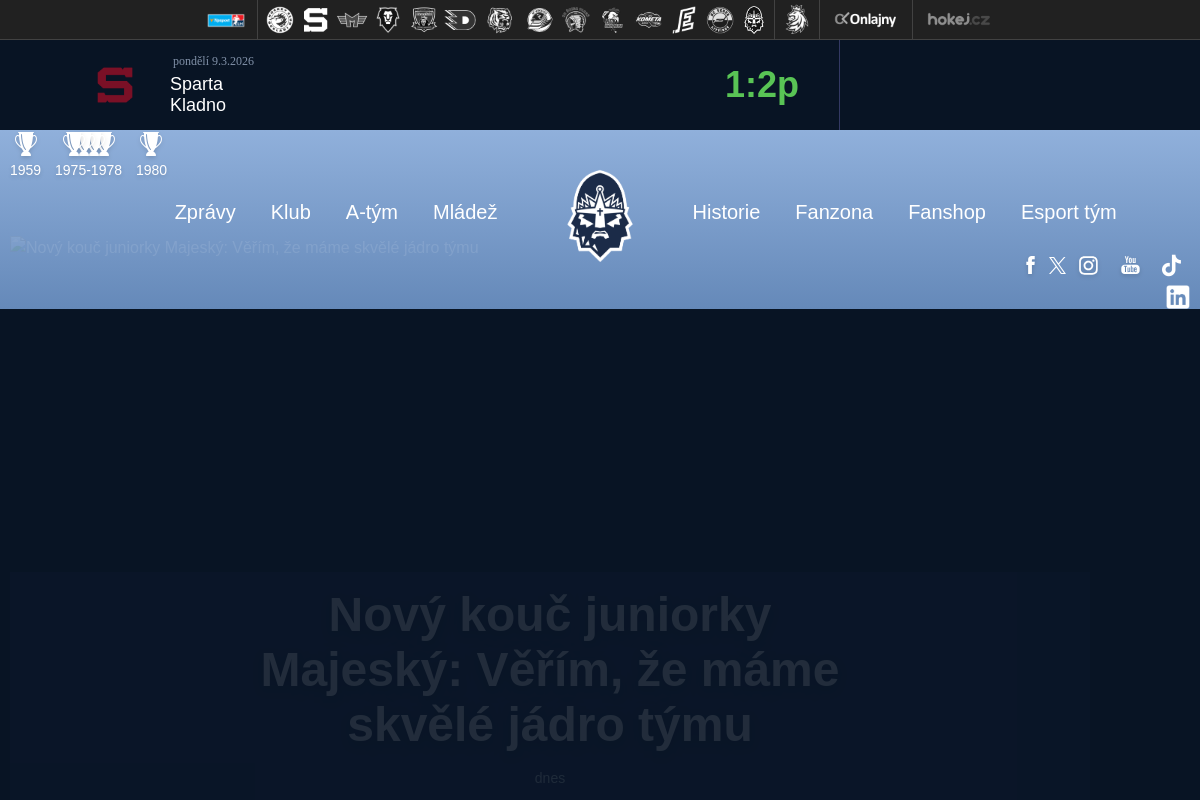
Task: Open the Mládež menu
Action: pos(465,212)
